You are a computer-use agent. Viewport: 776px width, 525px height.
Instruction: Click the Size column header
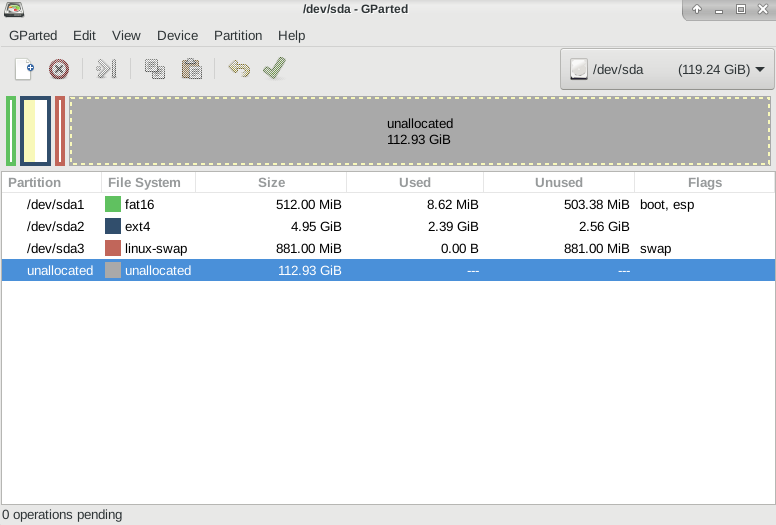pos(271,183)
